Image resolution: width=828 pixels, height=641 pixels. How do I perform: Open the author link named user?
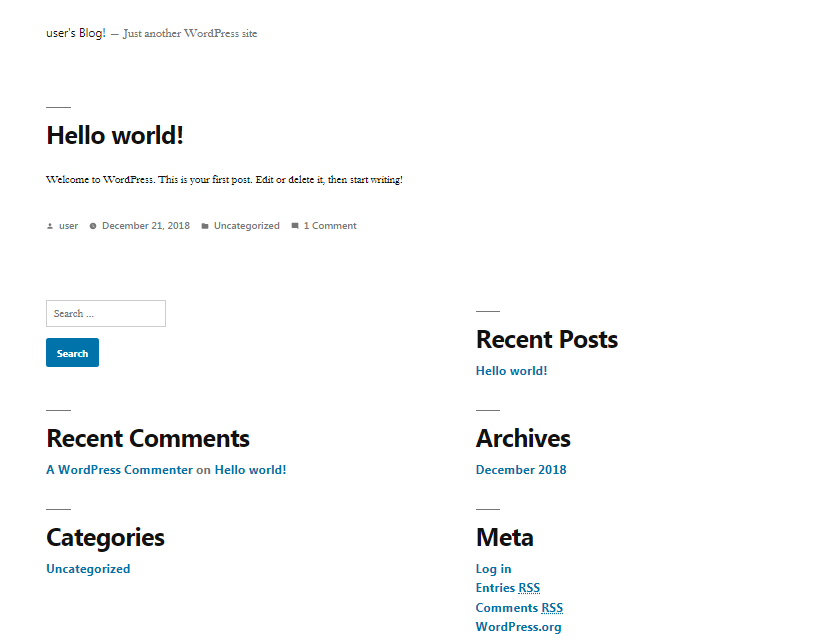[69, 226]
